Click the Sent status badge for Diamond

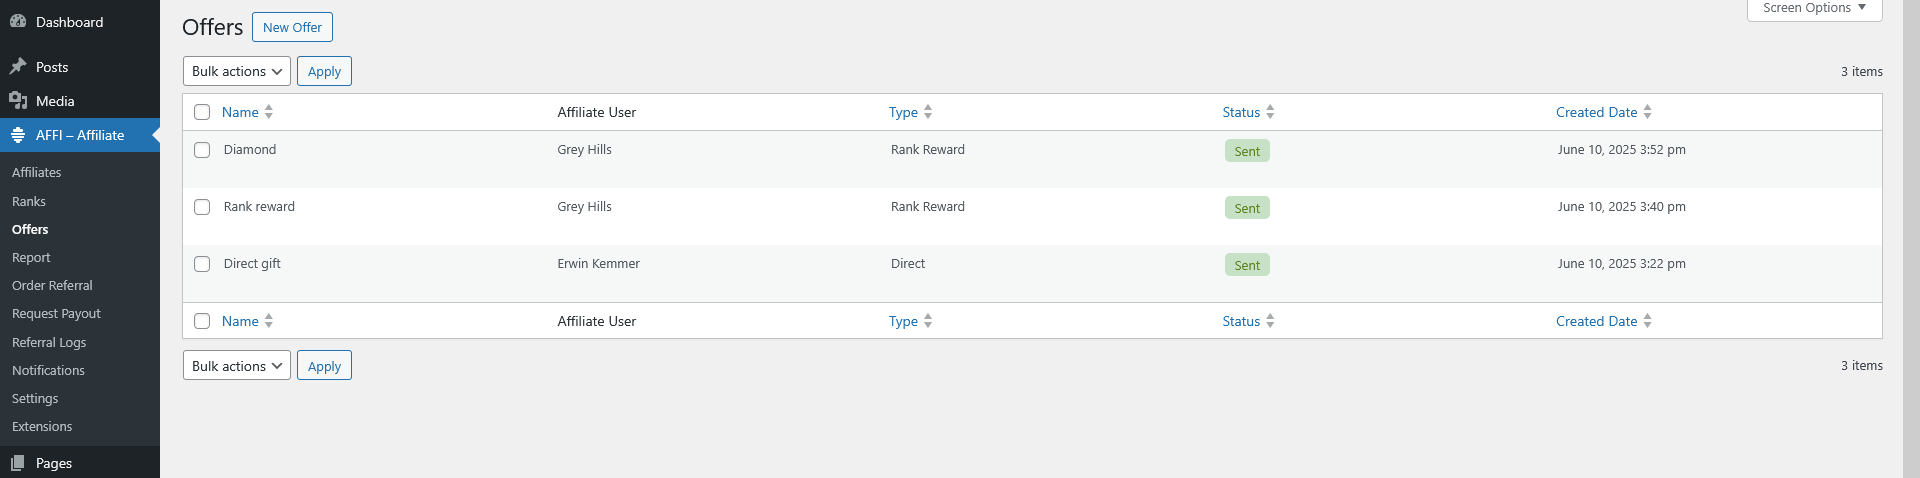pyautogui.click(x=1247, y=151)
